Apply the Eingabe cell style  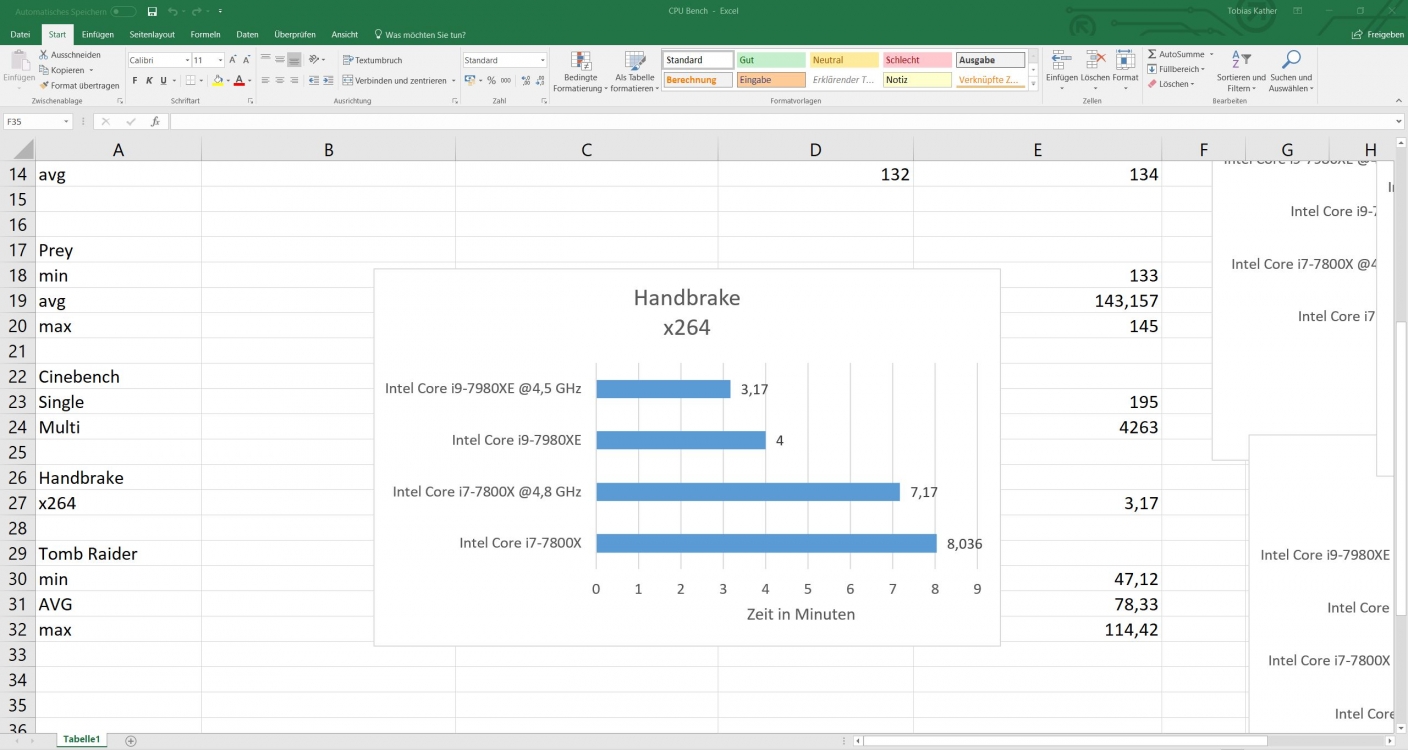pos(771,80)
